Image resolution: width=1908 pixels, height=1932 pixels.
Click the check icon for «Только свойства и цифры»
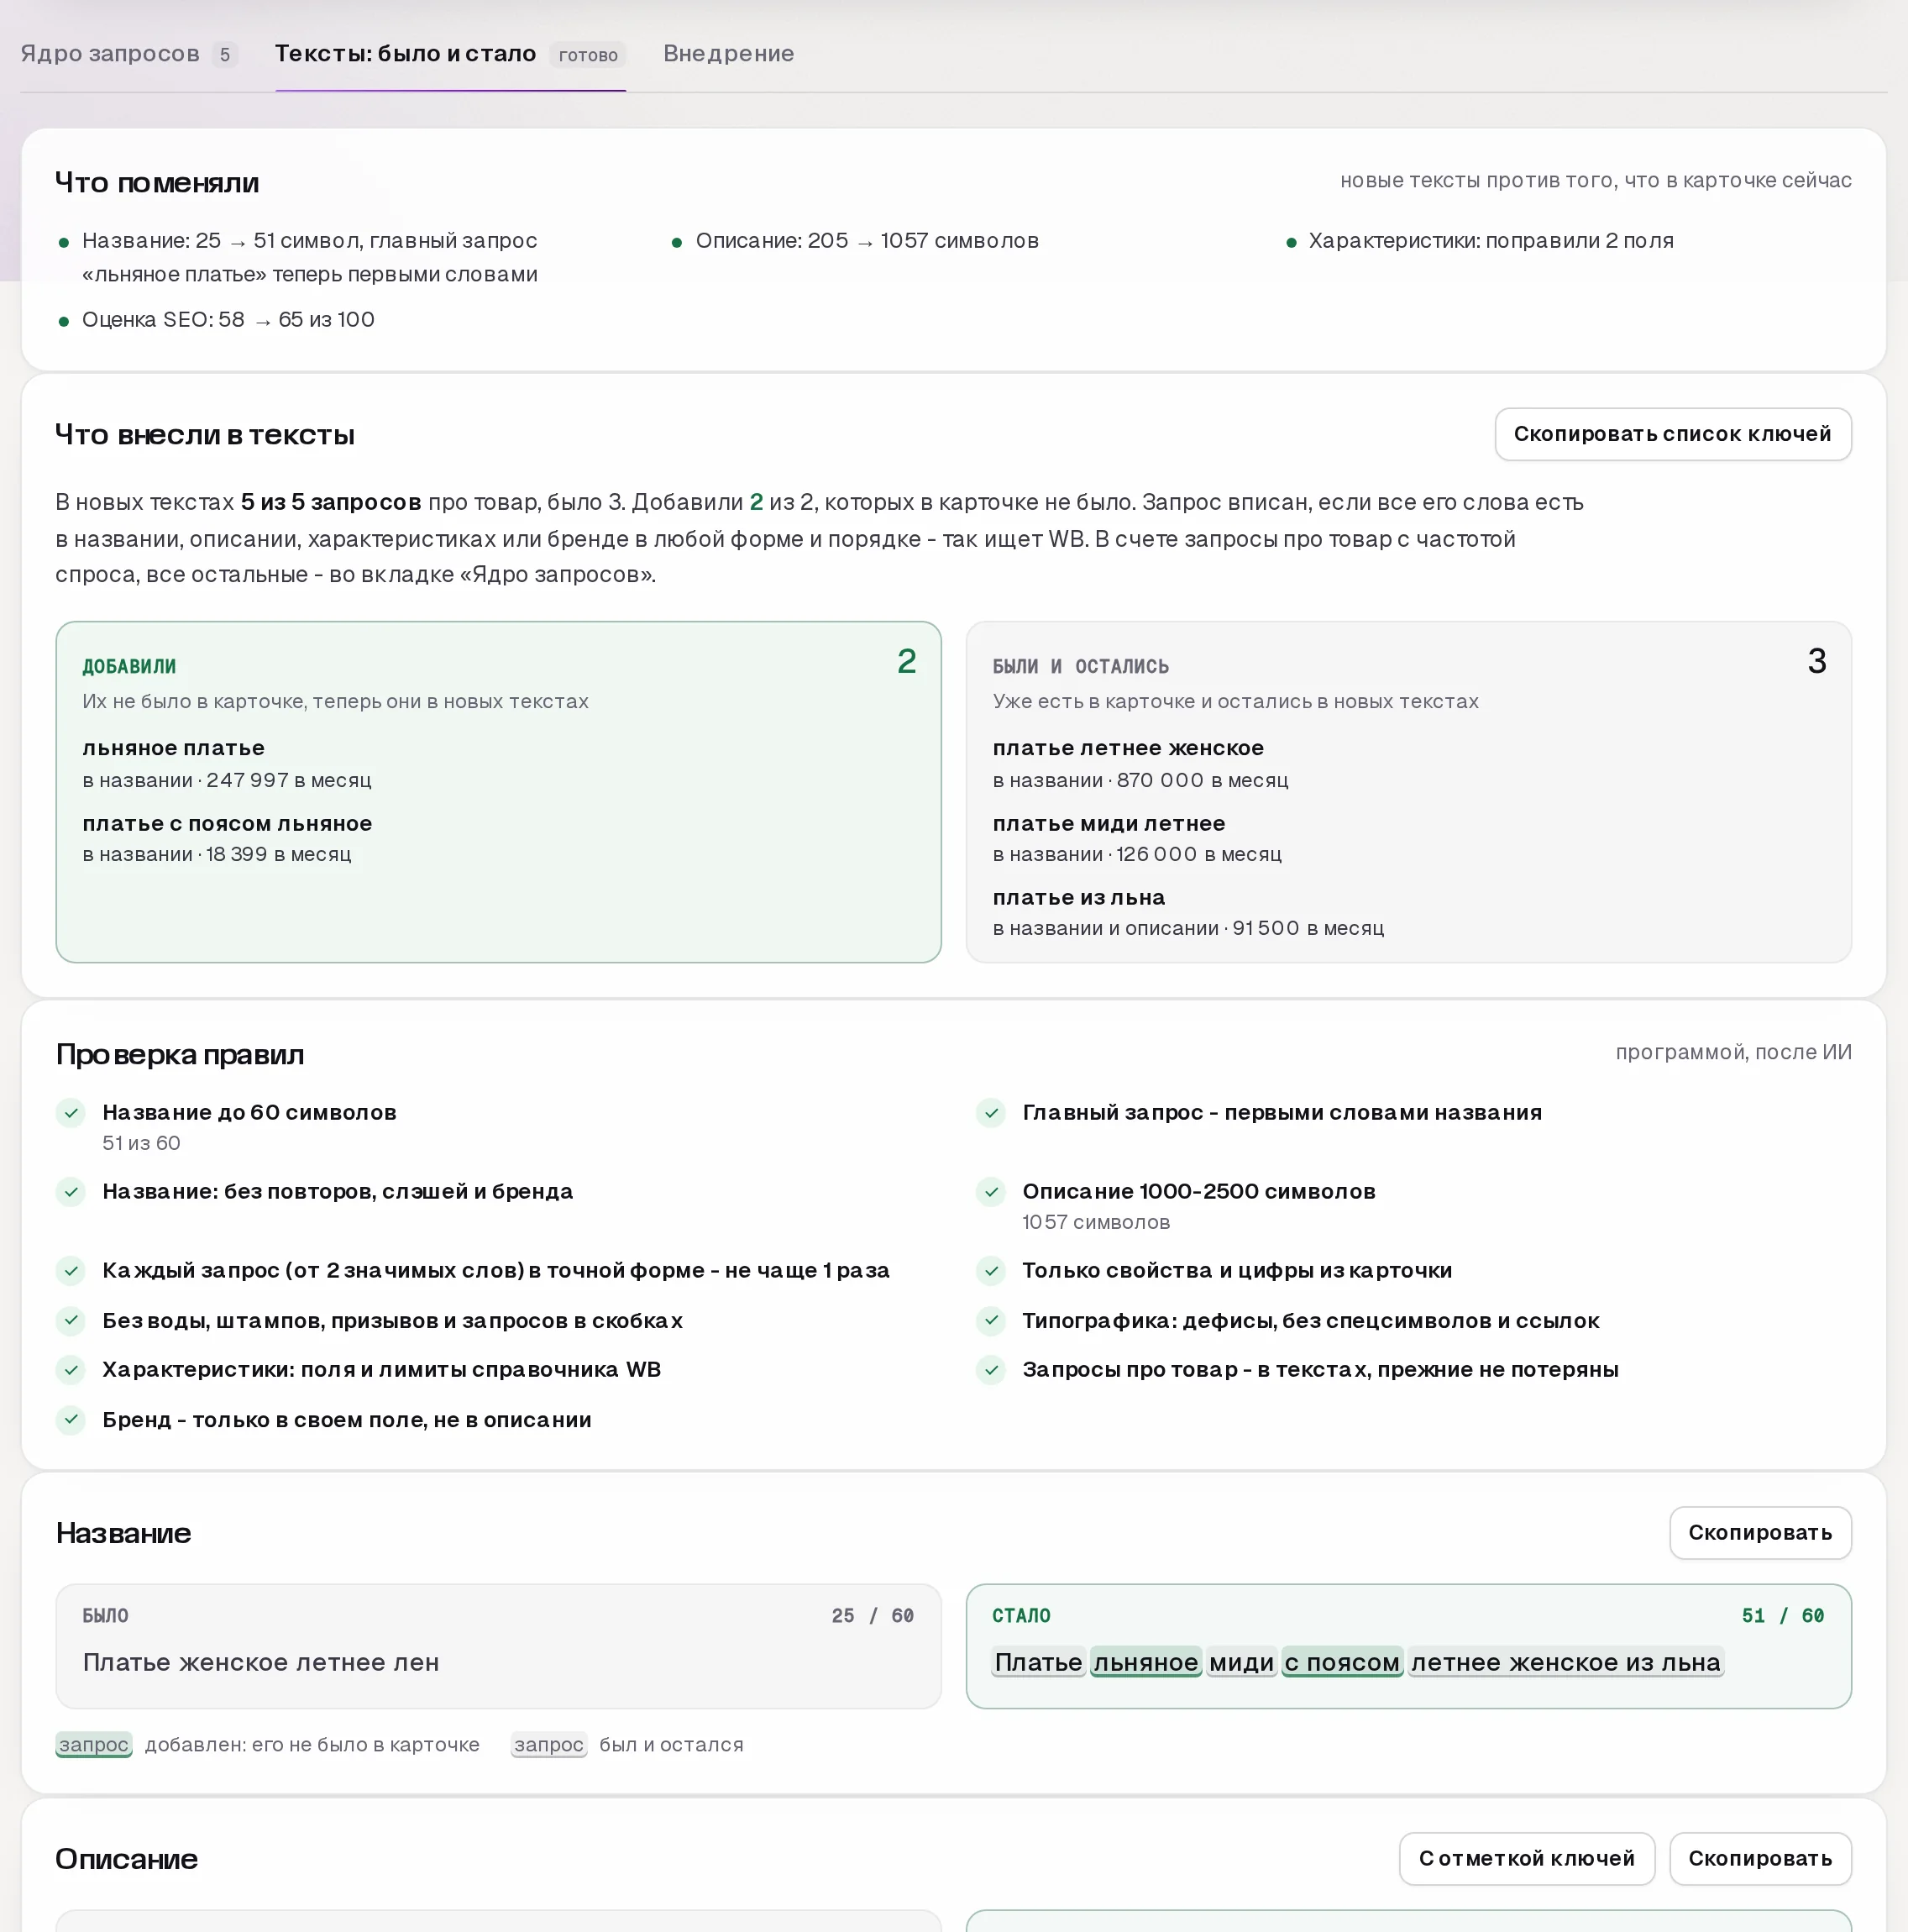pos(991,1271)
